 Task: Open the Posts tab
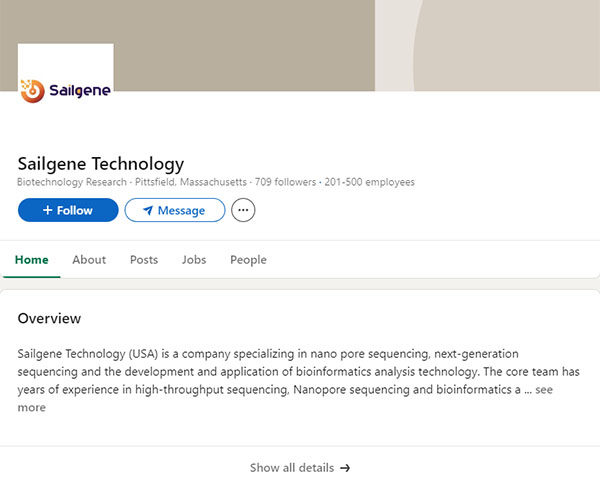(144, 260)
